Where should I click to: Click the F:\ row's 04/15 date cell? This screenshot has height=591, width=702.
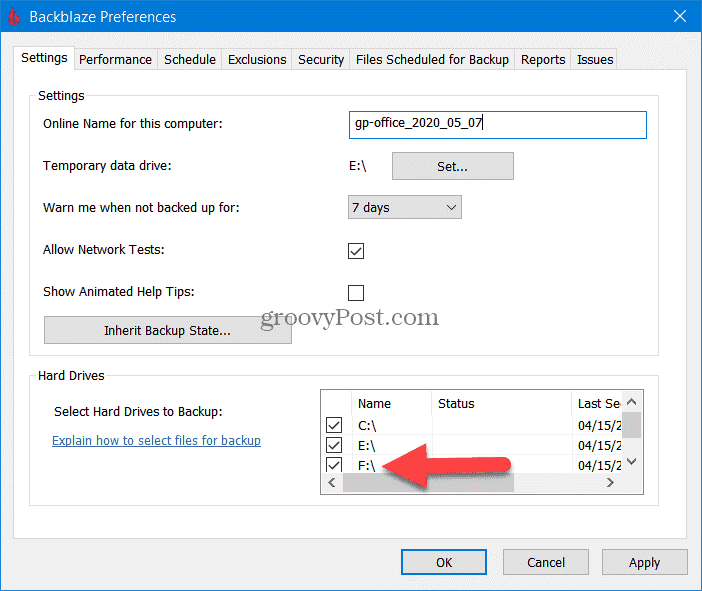(597, 465)
